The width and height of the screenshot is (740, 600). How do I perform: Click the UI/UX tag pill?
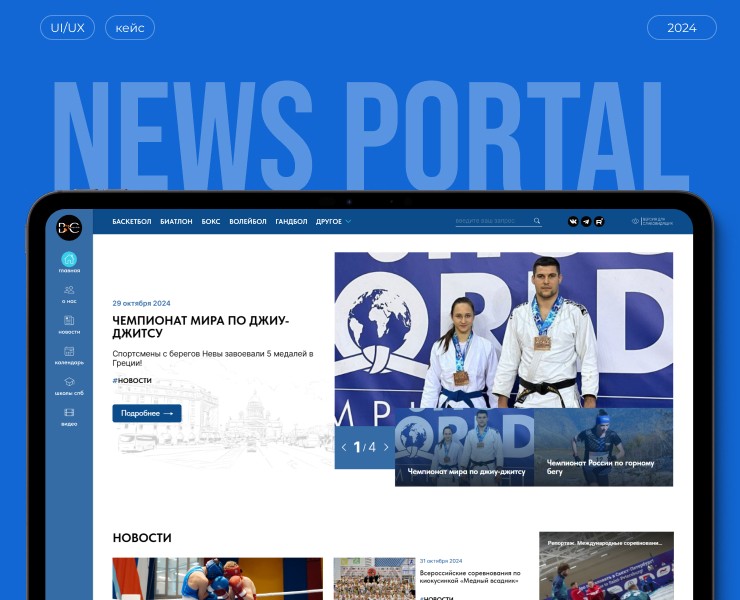point(67,27)
